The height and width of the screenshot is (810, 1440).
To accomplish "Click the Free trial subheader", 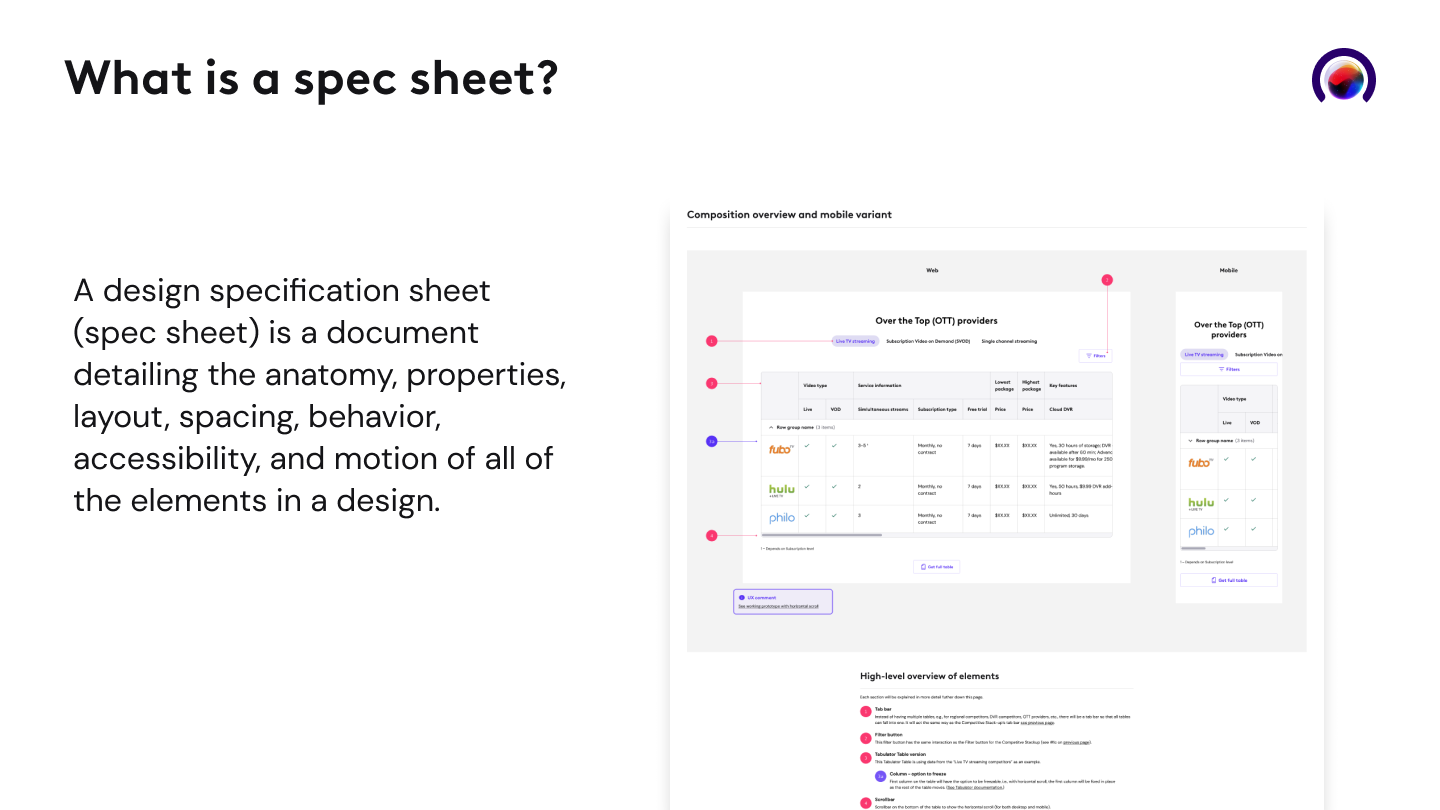I will click(977, 409).
